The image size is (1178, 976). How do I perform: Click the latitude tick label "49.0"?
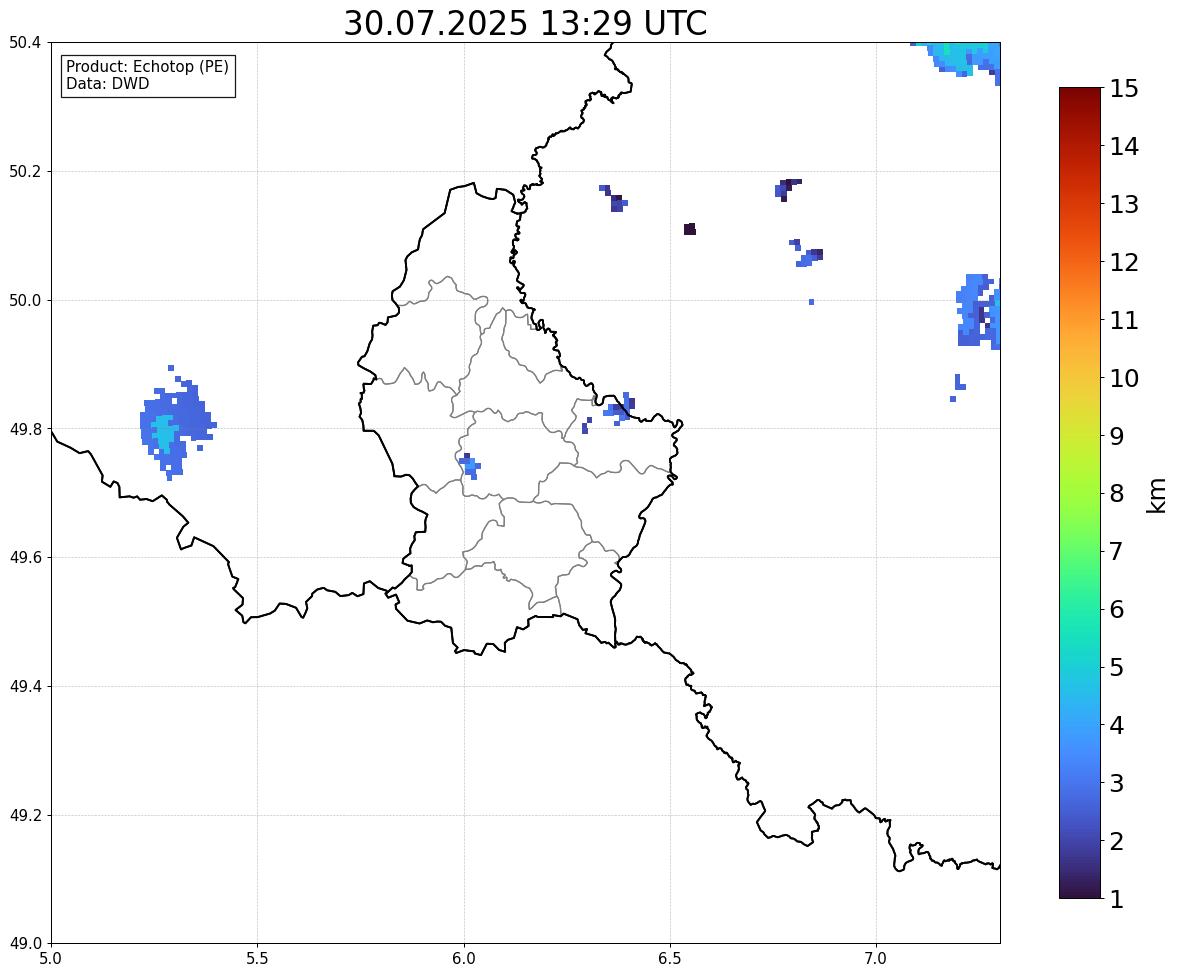[x=25, y=944]
